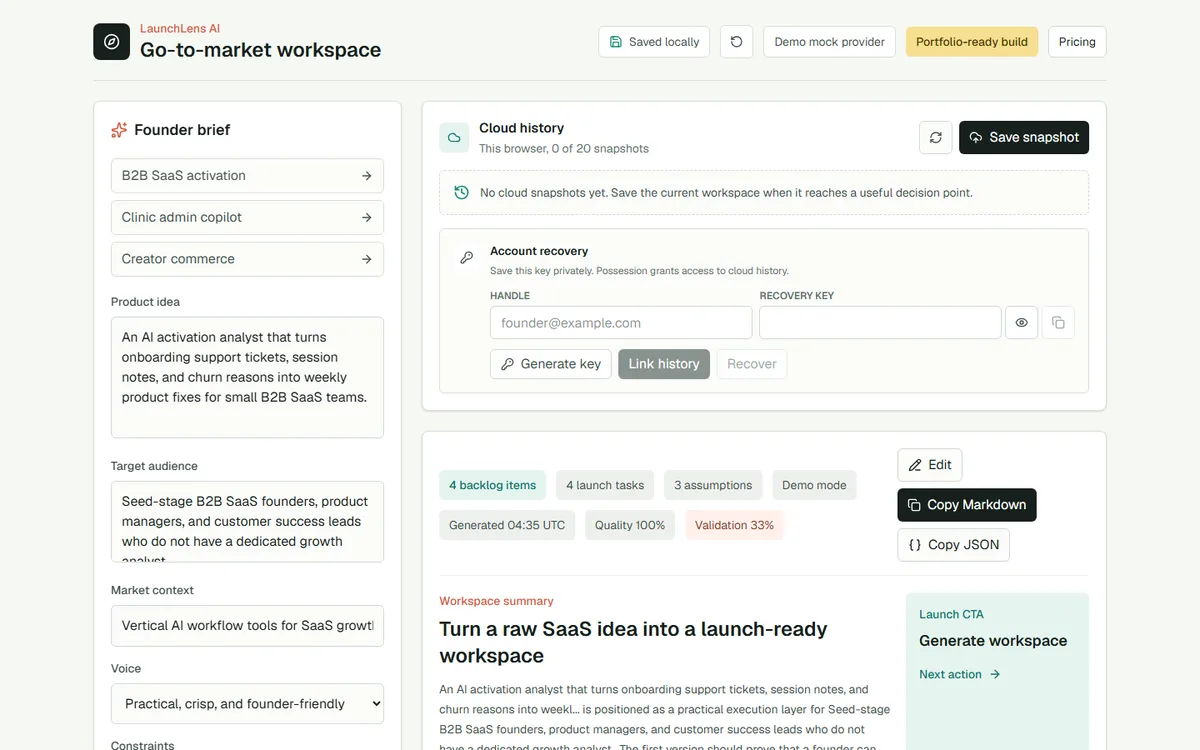Click the sparkle icon beside Founder brief
Viewport: 1200px width, 750px height.
click(x=119, y=130)
